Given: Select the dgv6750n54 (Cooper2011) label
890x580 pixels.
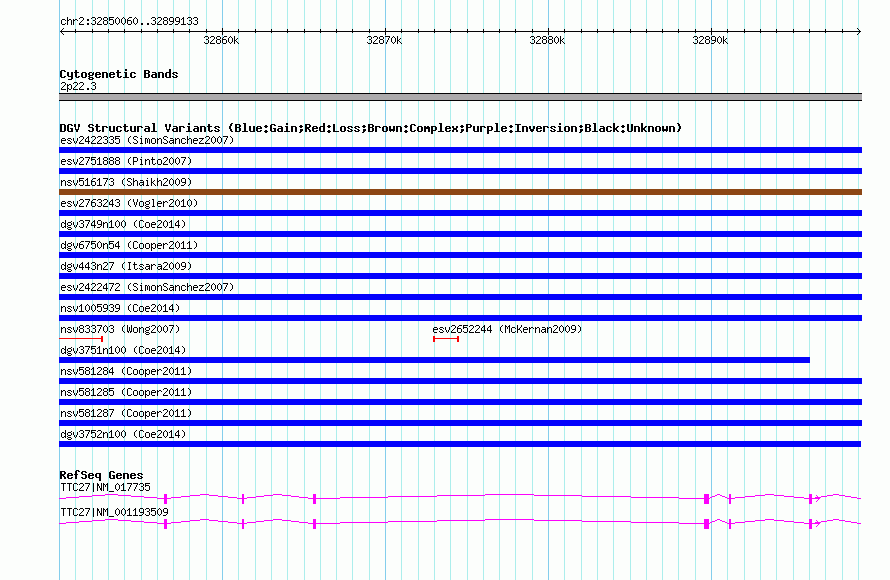Looking at the screenshot, I should pyautogui.click(x=129, y=245).
